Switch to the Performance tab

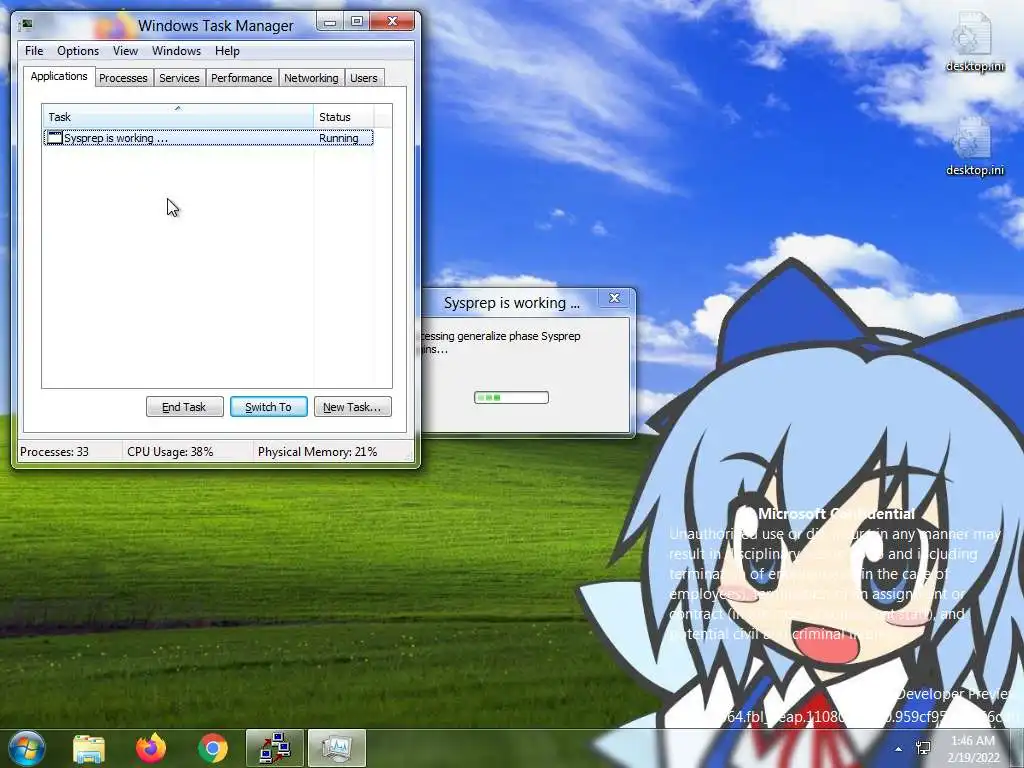242,78
